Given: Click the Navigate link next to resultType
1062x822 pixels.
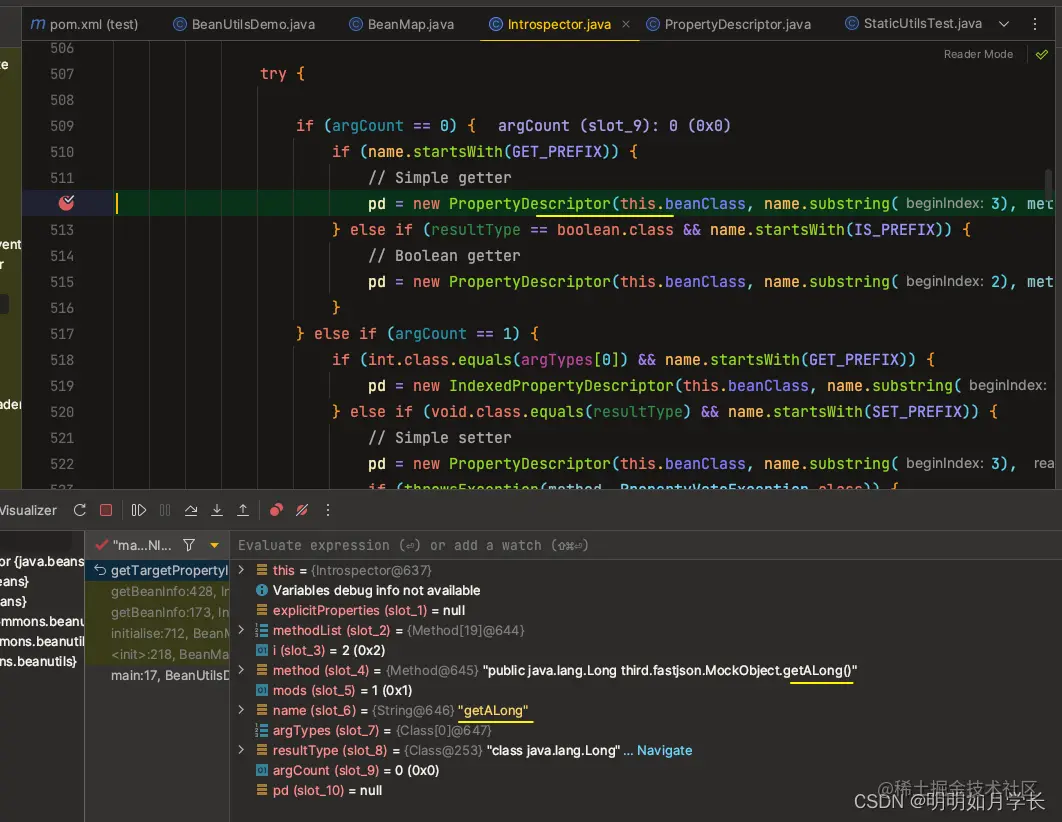Looking at the screenshot, I should (664, 750).
